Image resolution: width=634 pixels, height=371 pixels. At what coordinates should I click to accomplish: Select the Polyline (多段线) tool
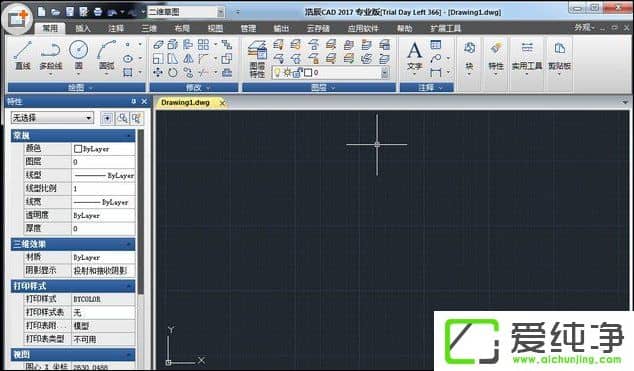pos(51,55)
